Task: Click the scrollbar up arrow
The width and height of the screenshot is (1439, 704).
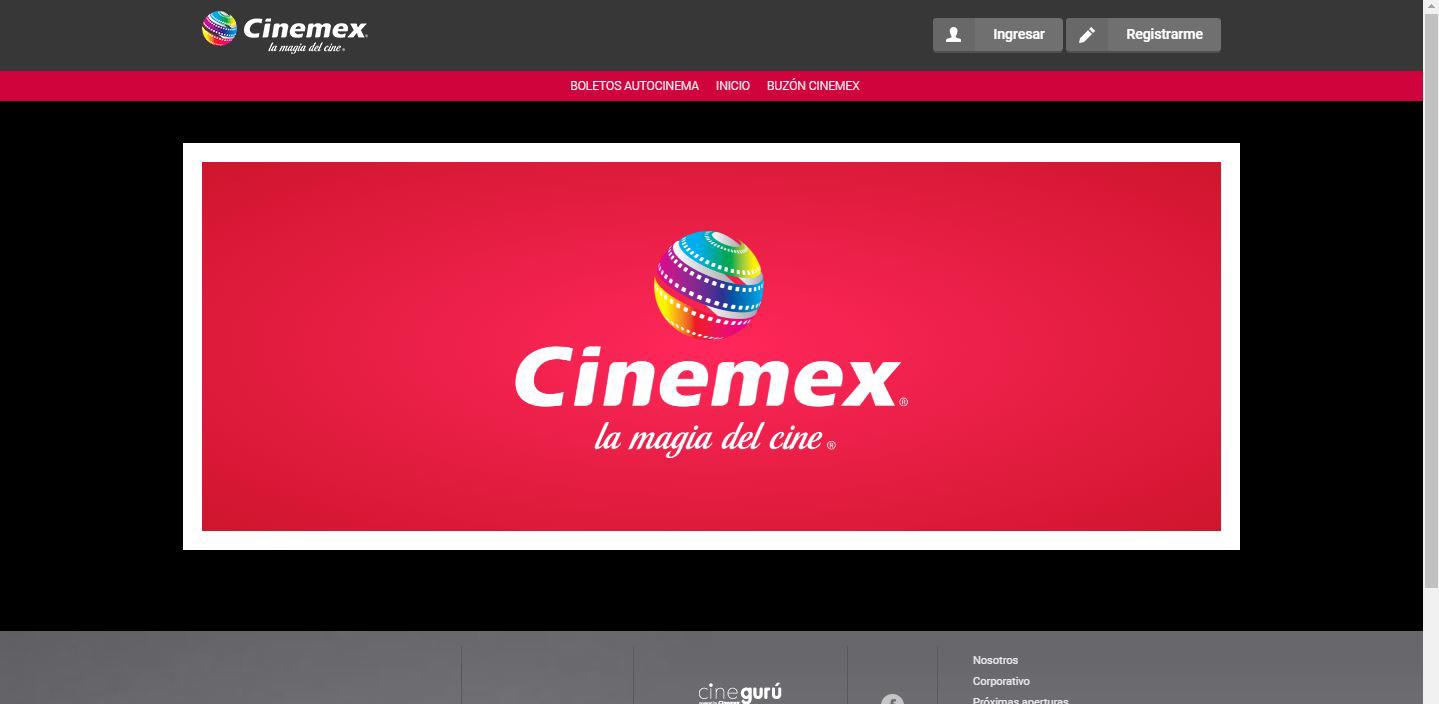Action: pos(1432,7)
